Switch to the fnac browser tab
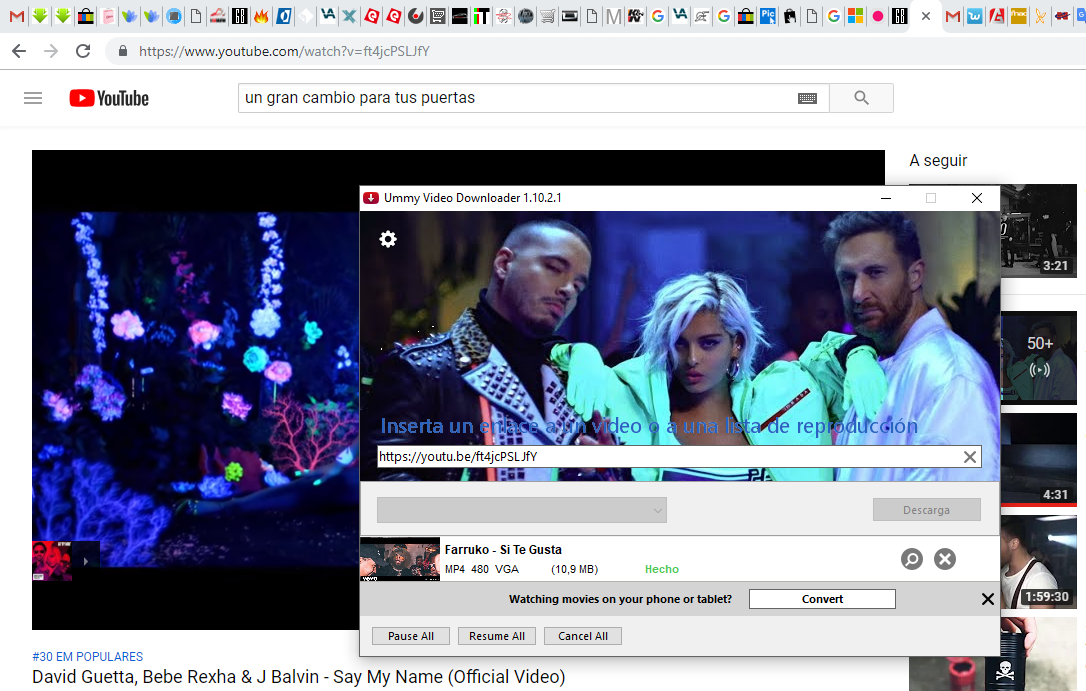The image size is (1086, 691). tap(1019, 16)
